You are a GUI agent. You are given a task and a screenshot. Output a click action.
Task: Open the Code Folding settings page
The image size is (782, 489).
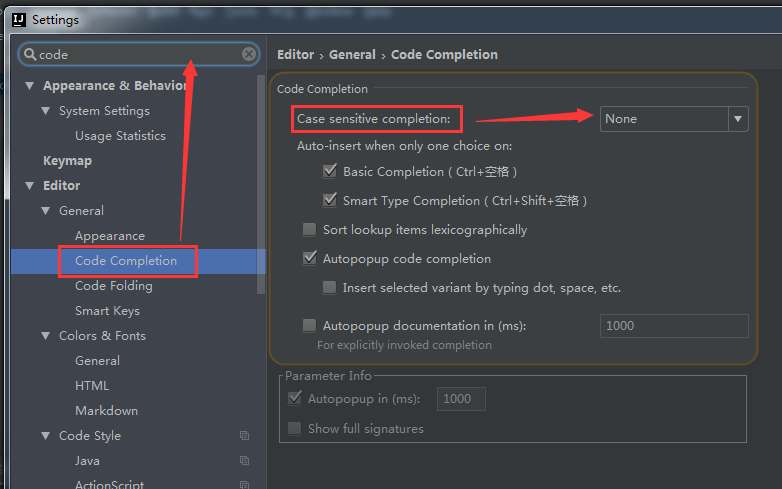[113, 286]
